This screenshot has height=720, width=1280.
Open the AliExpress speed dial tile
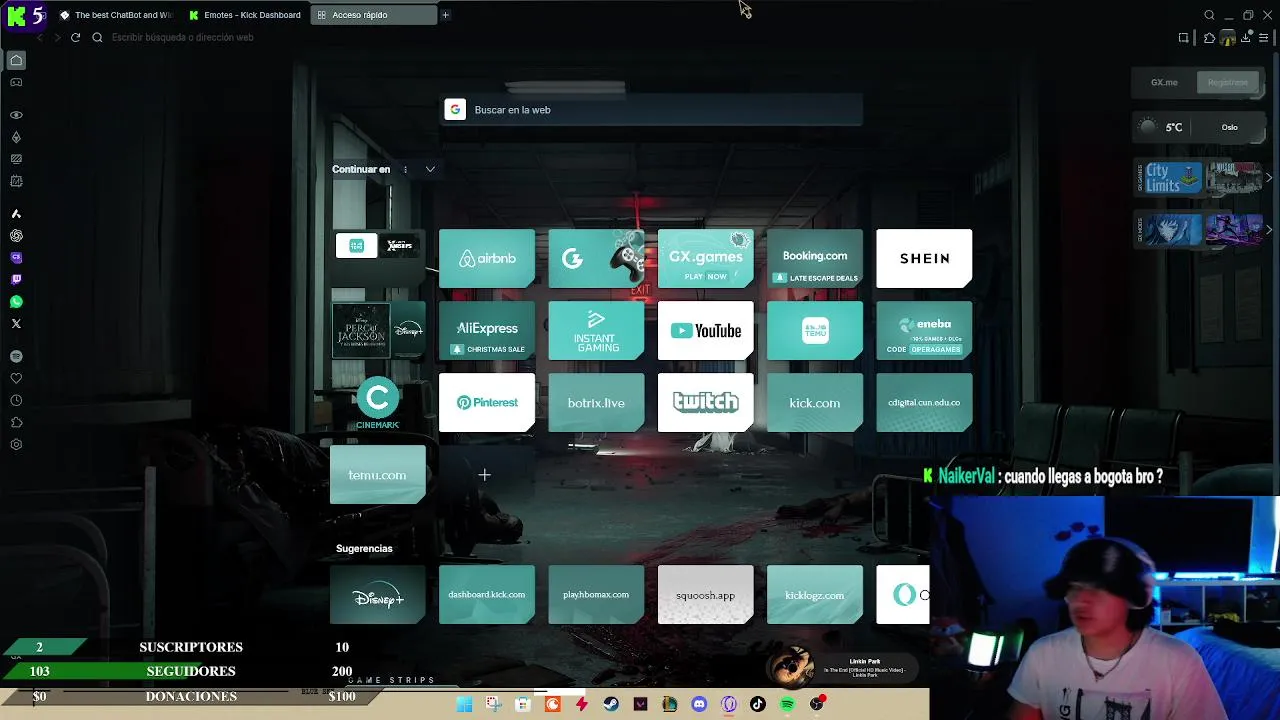(487, 330)
